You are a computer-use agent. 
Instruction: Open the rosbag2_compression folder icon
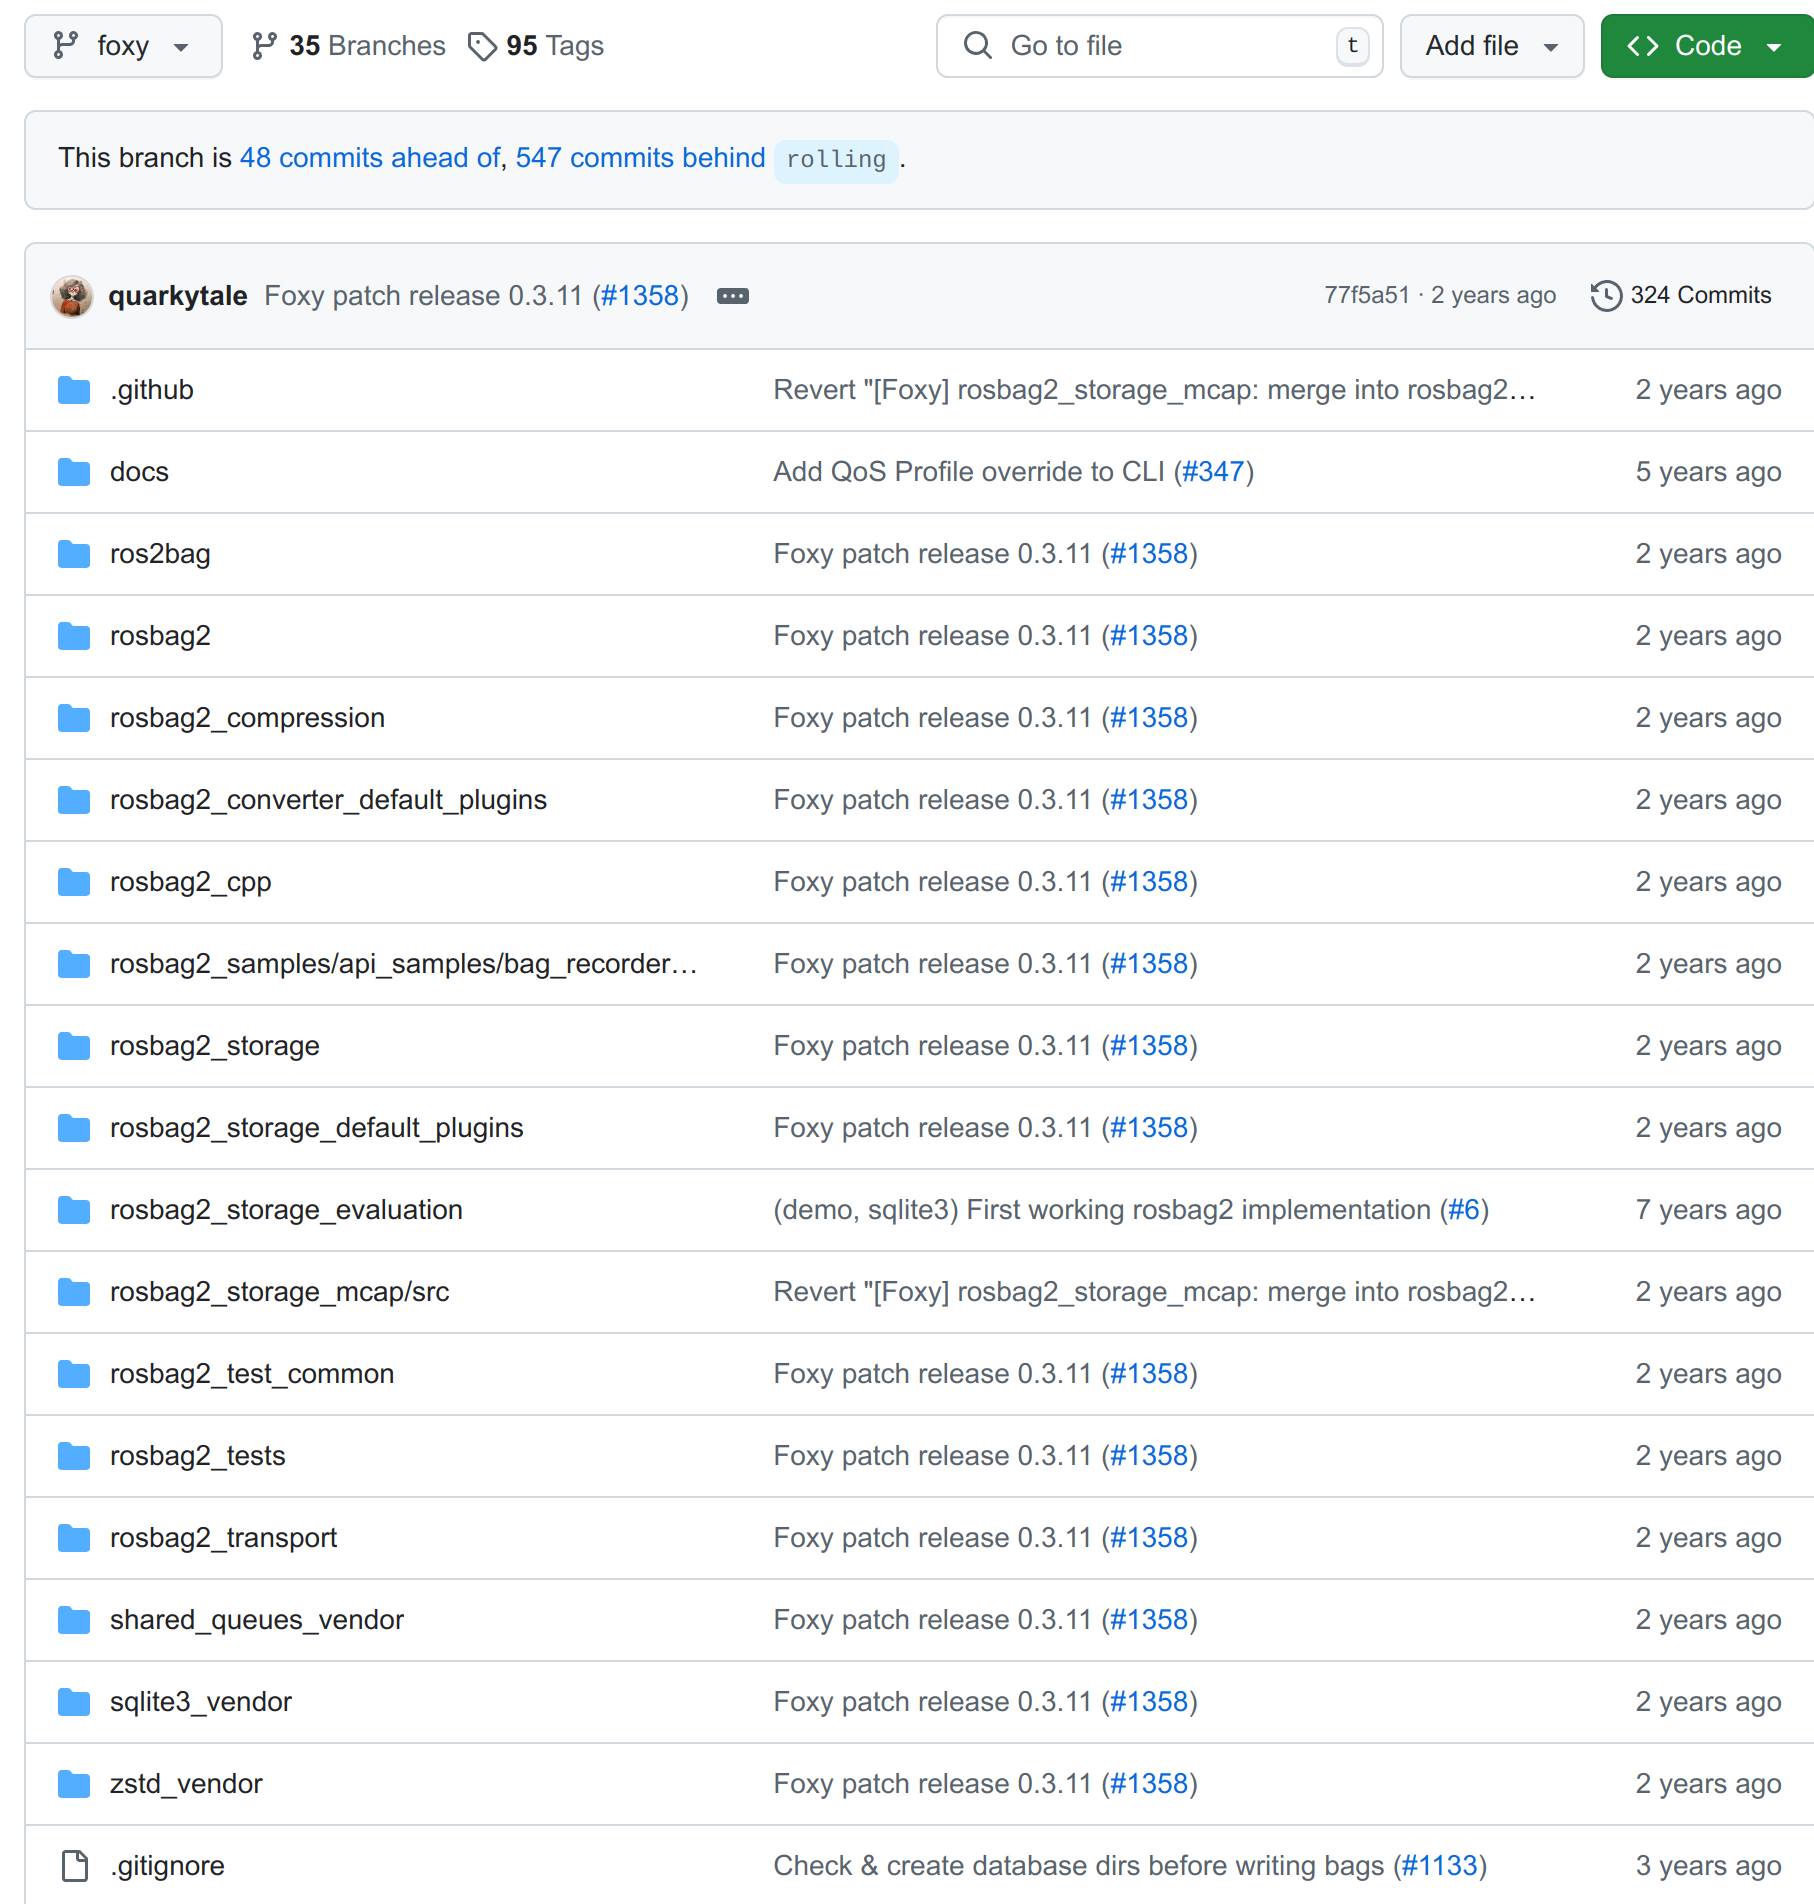(x=74, y=718)
